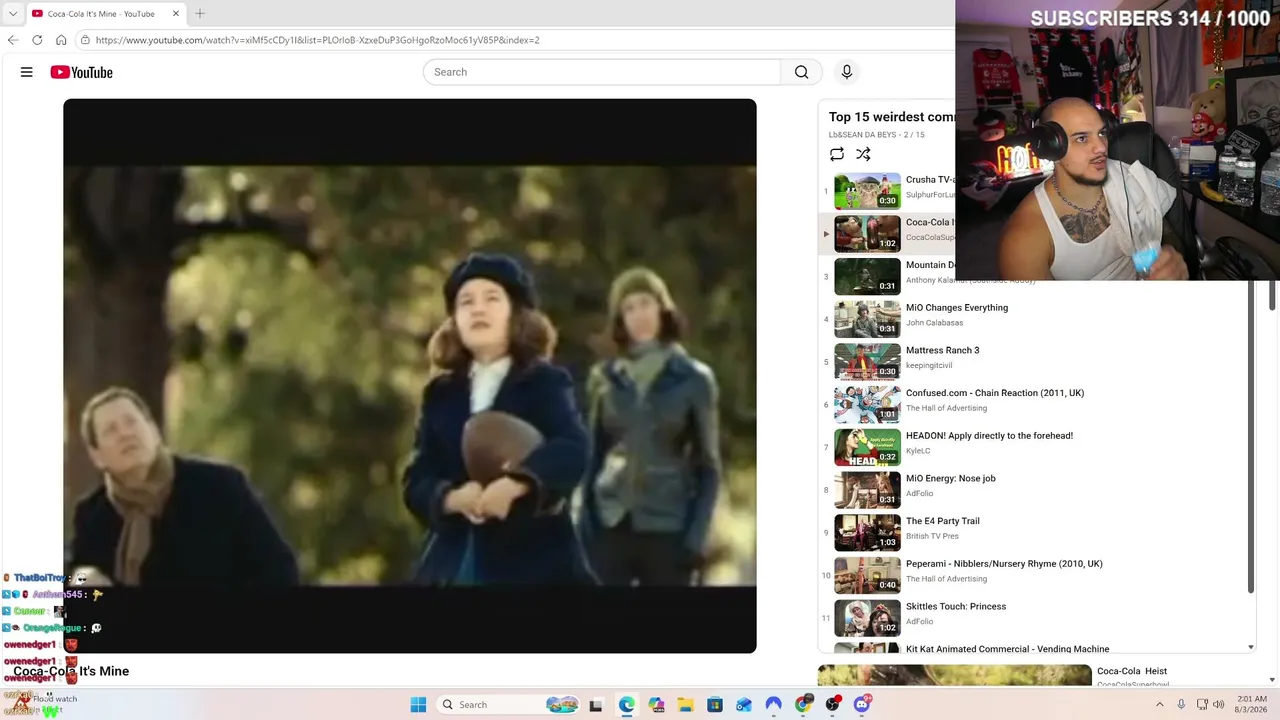Click the Top 15 weirdest playlist title
The height and width of the screenshot is (720, 1280).
pyautogui.click(x=891, y=117)
